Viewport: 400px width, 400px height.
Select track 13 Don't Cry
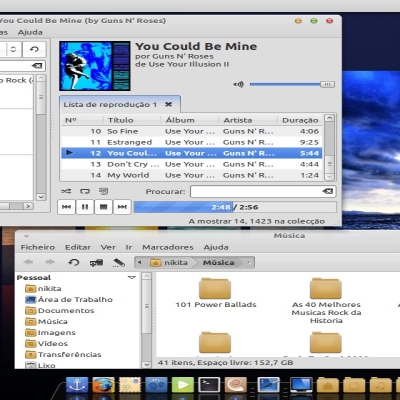(192, 164)
